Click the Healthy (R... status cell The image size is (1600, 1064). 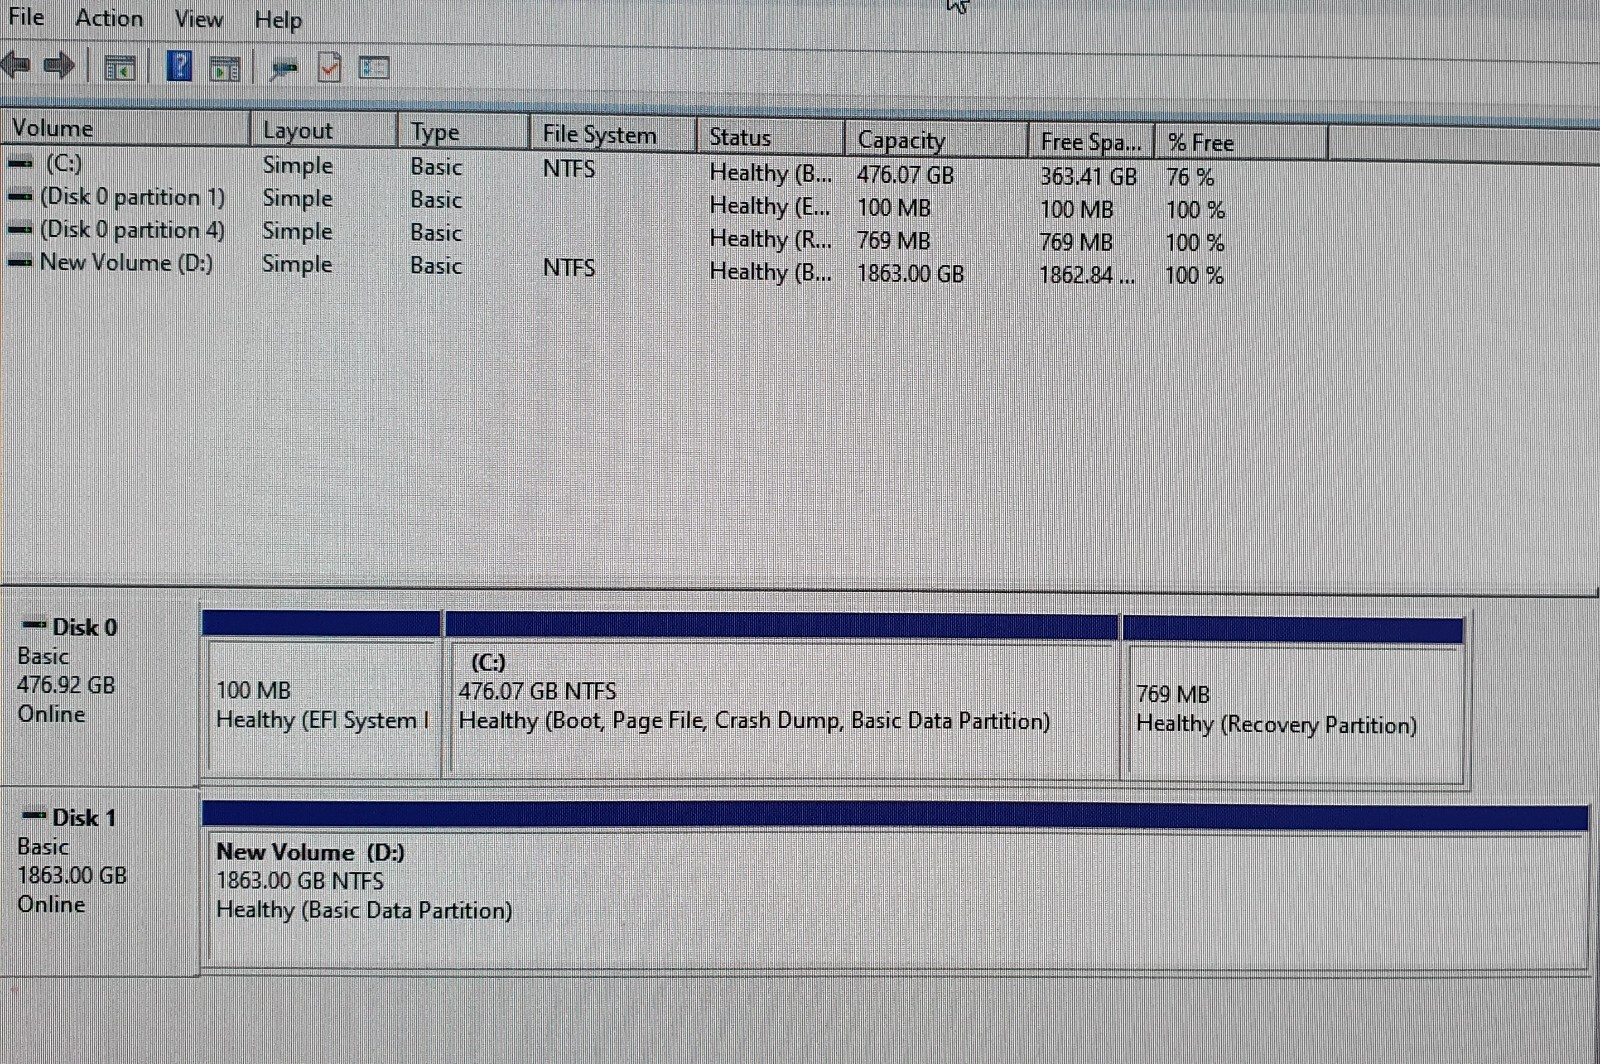tap(770, 239)
